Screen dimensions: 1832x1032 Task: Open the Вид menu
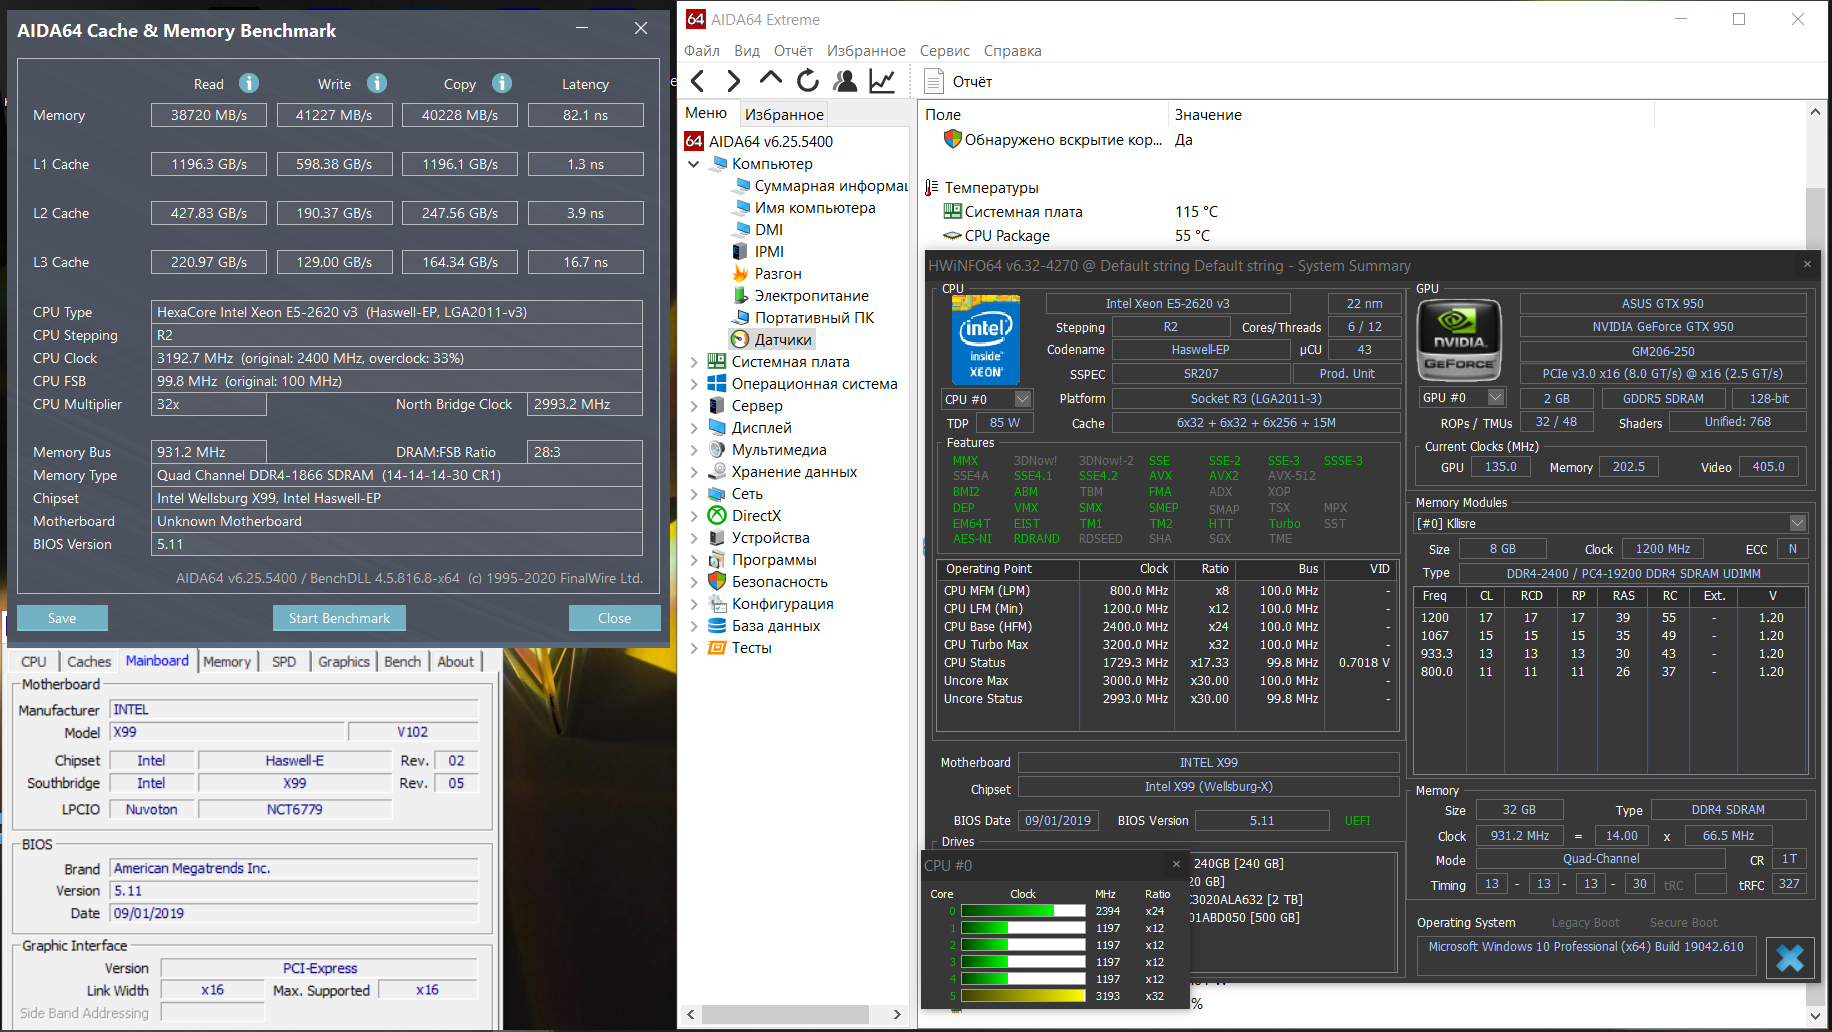tap(747, 51)
